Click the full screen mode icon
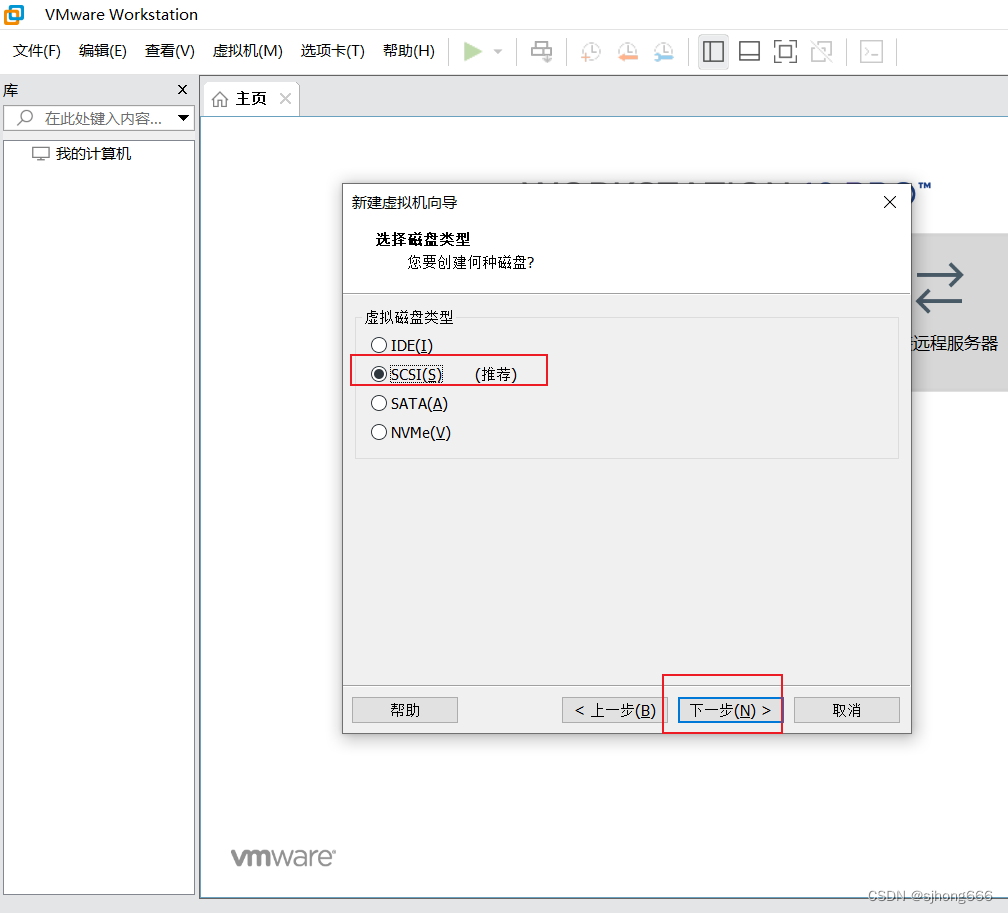1008x913 pixels. pyautogui.click(x=785, y=51)
